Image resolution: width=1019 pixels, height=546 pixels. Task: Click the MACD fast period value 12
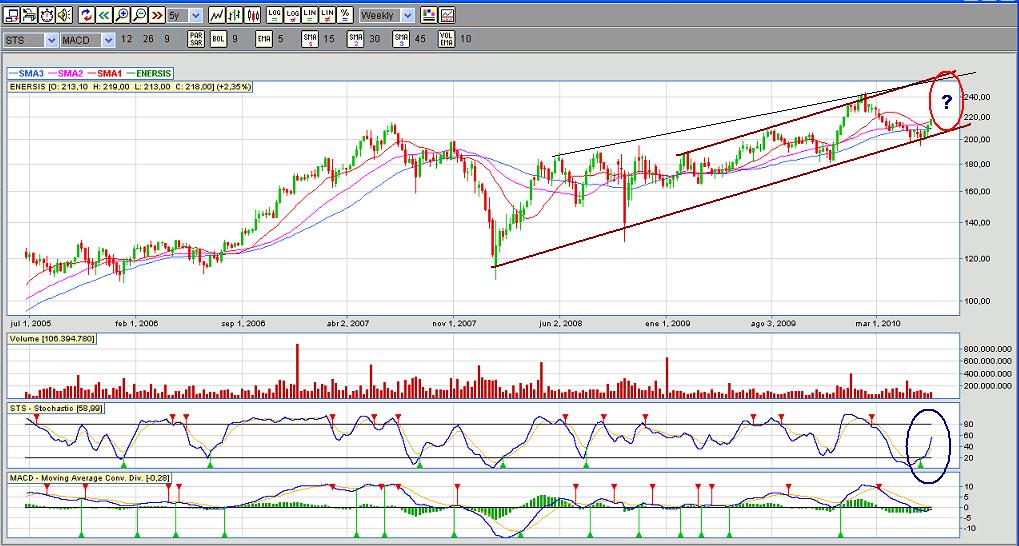(126, 39)
